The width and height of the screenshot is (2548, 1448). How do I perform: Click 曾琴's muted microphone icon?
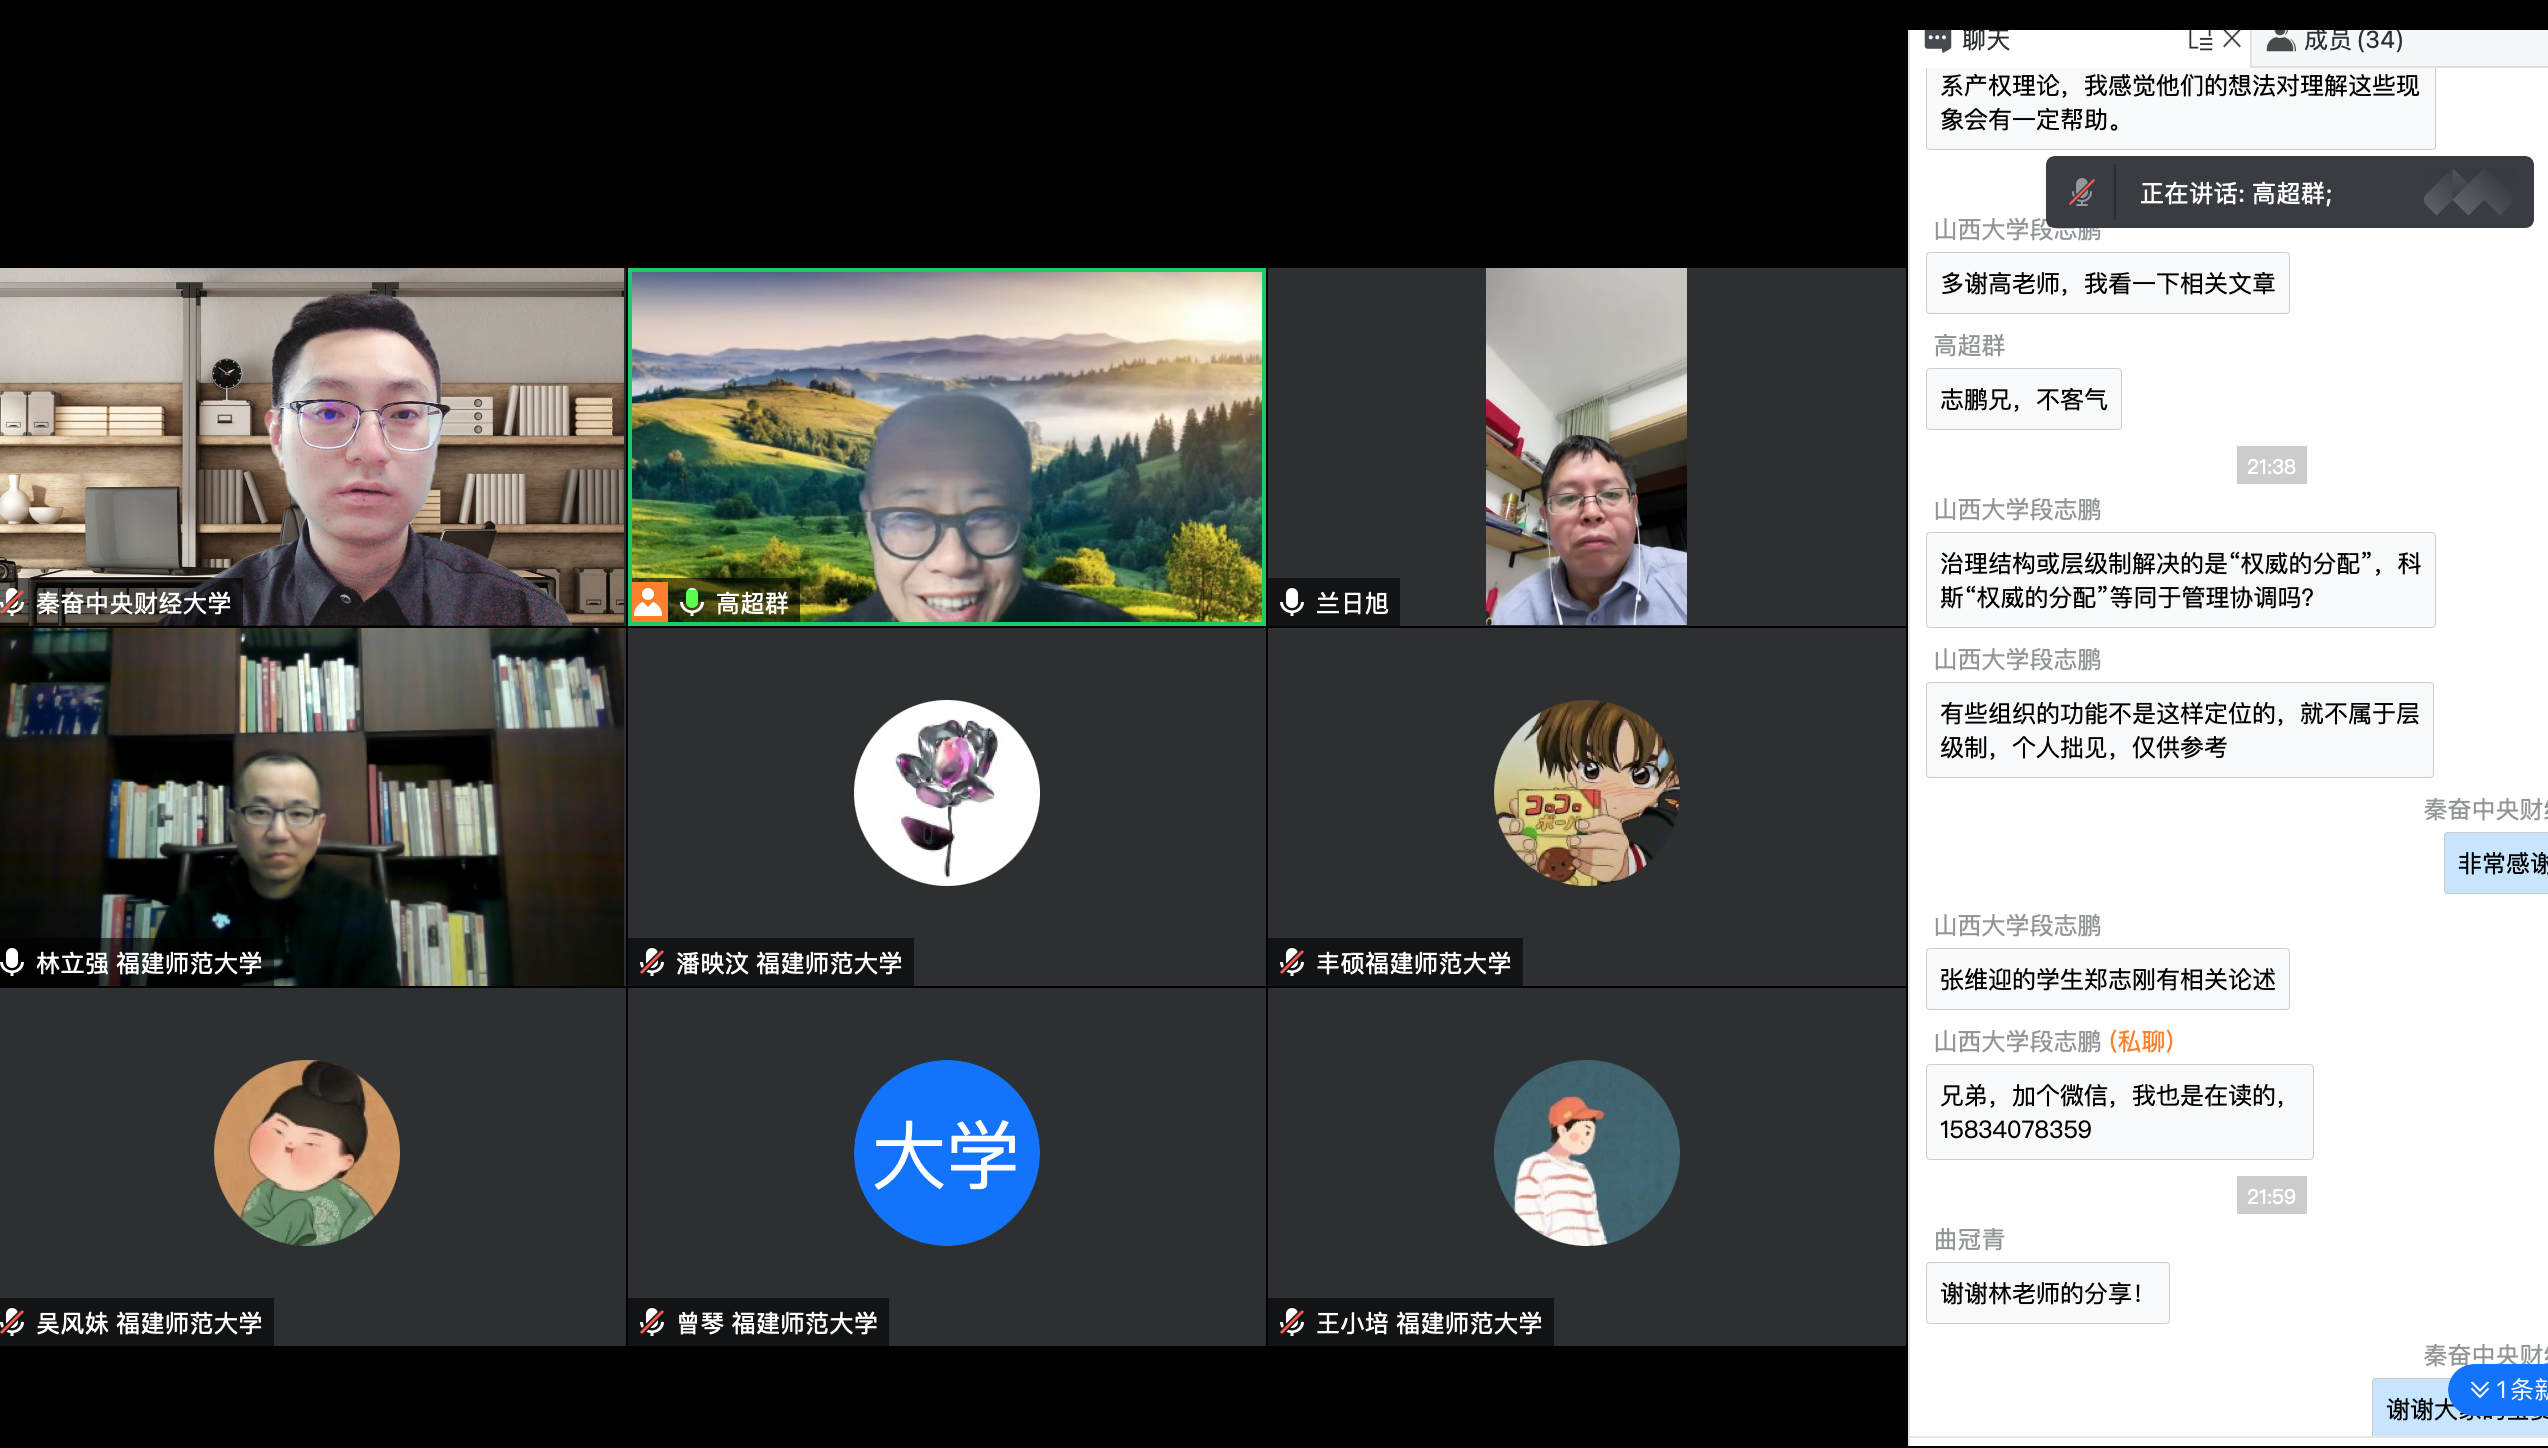(652, 1322)
